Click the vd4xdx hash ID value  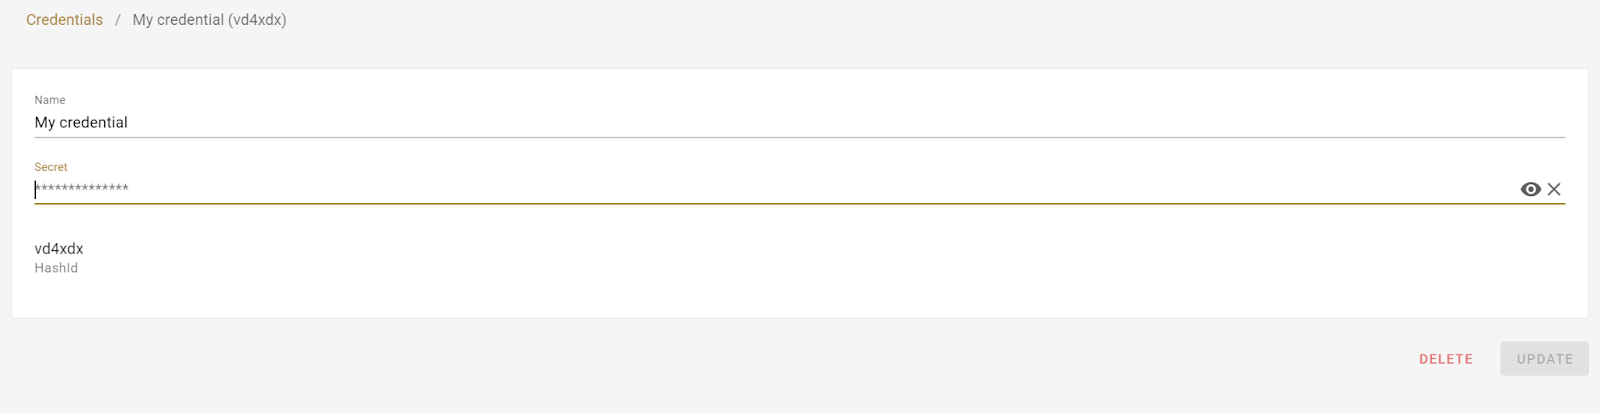pos(59,249)
